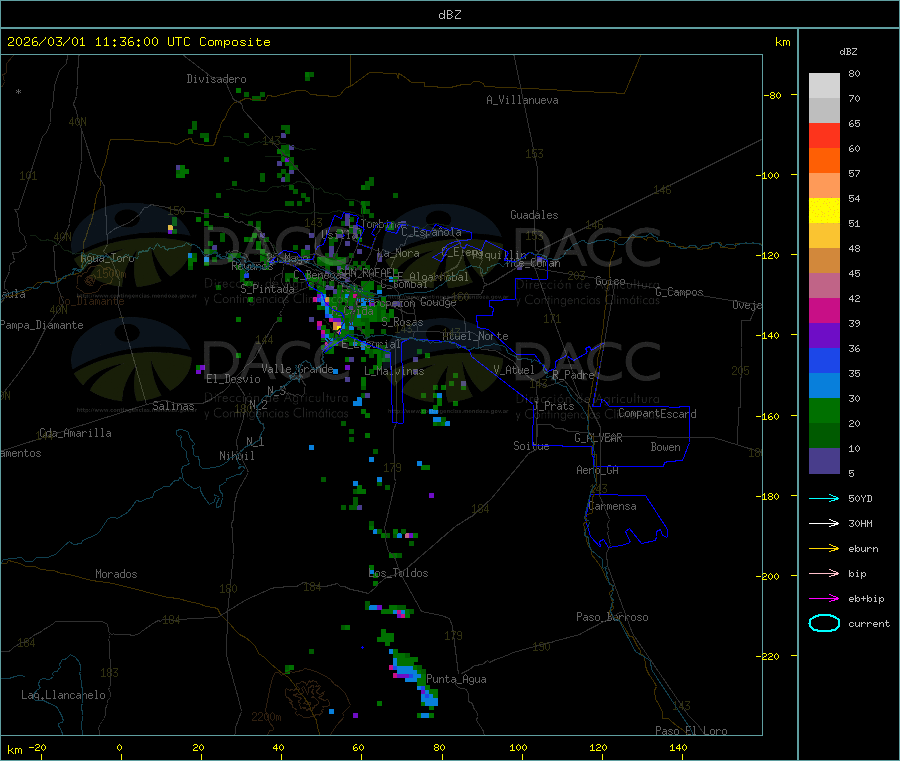Click the 'El_Desvio' place label
900x761 pixels.
pos(233,379)
